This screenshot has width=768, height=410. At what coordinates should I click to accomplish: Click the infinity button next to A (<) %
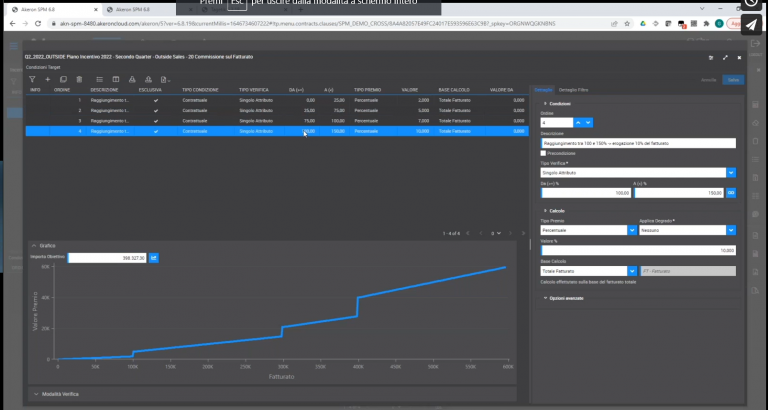(x=730, y=192)
